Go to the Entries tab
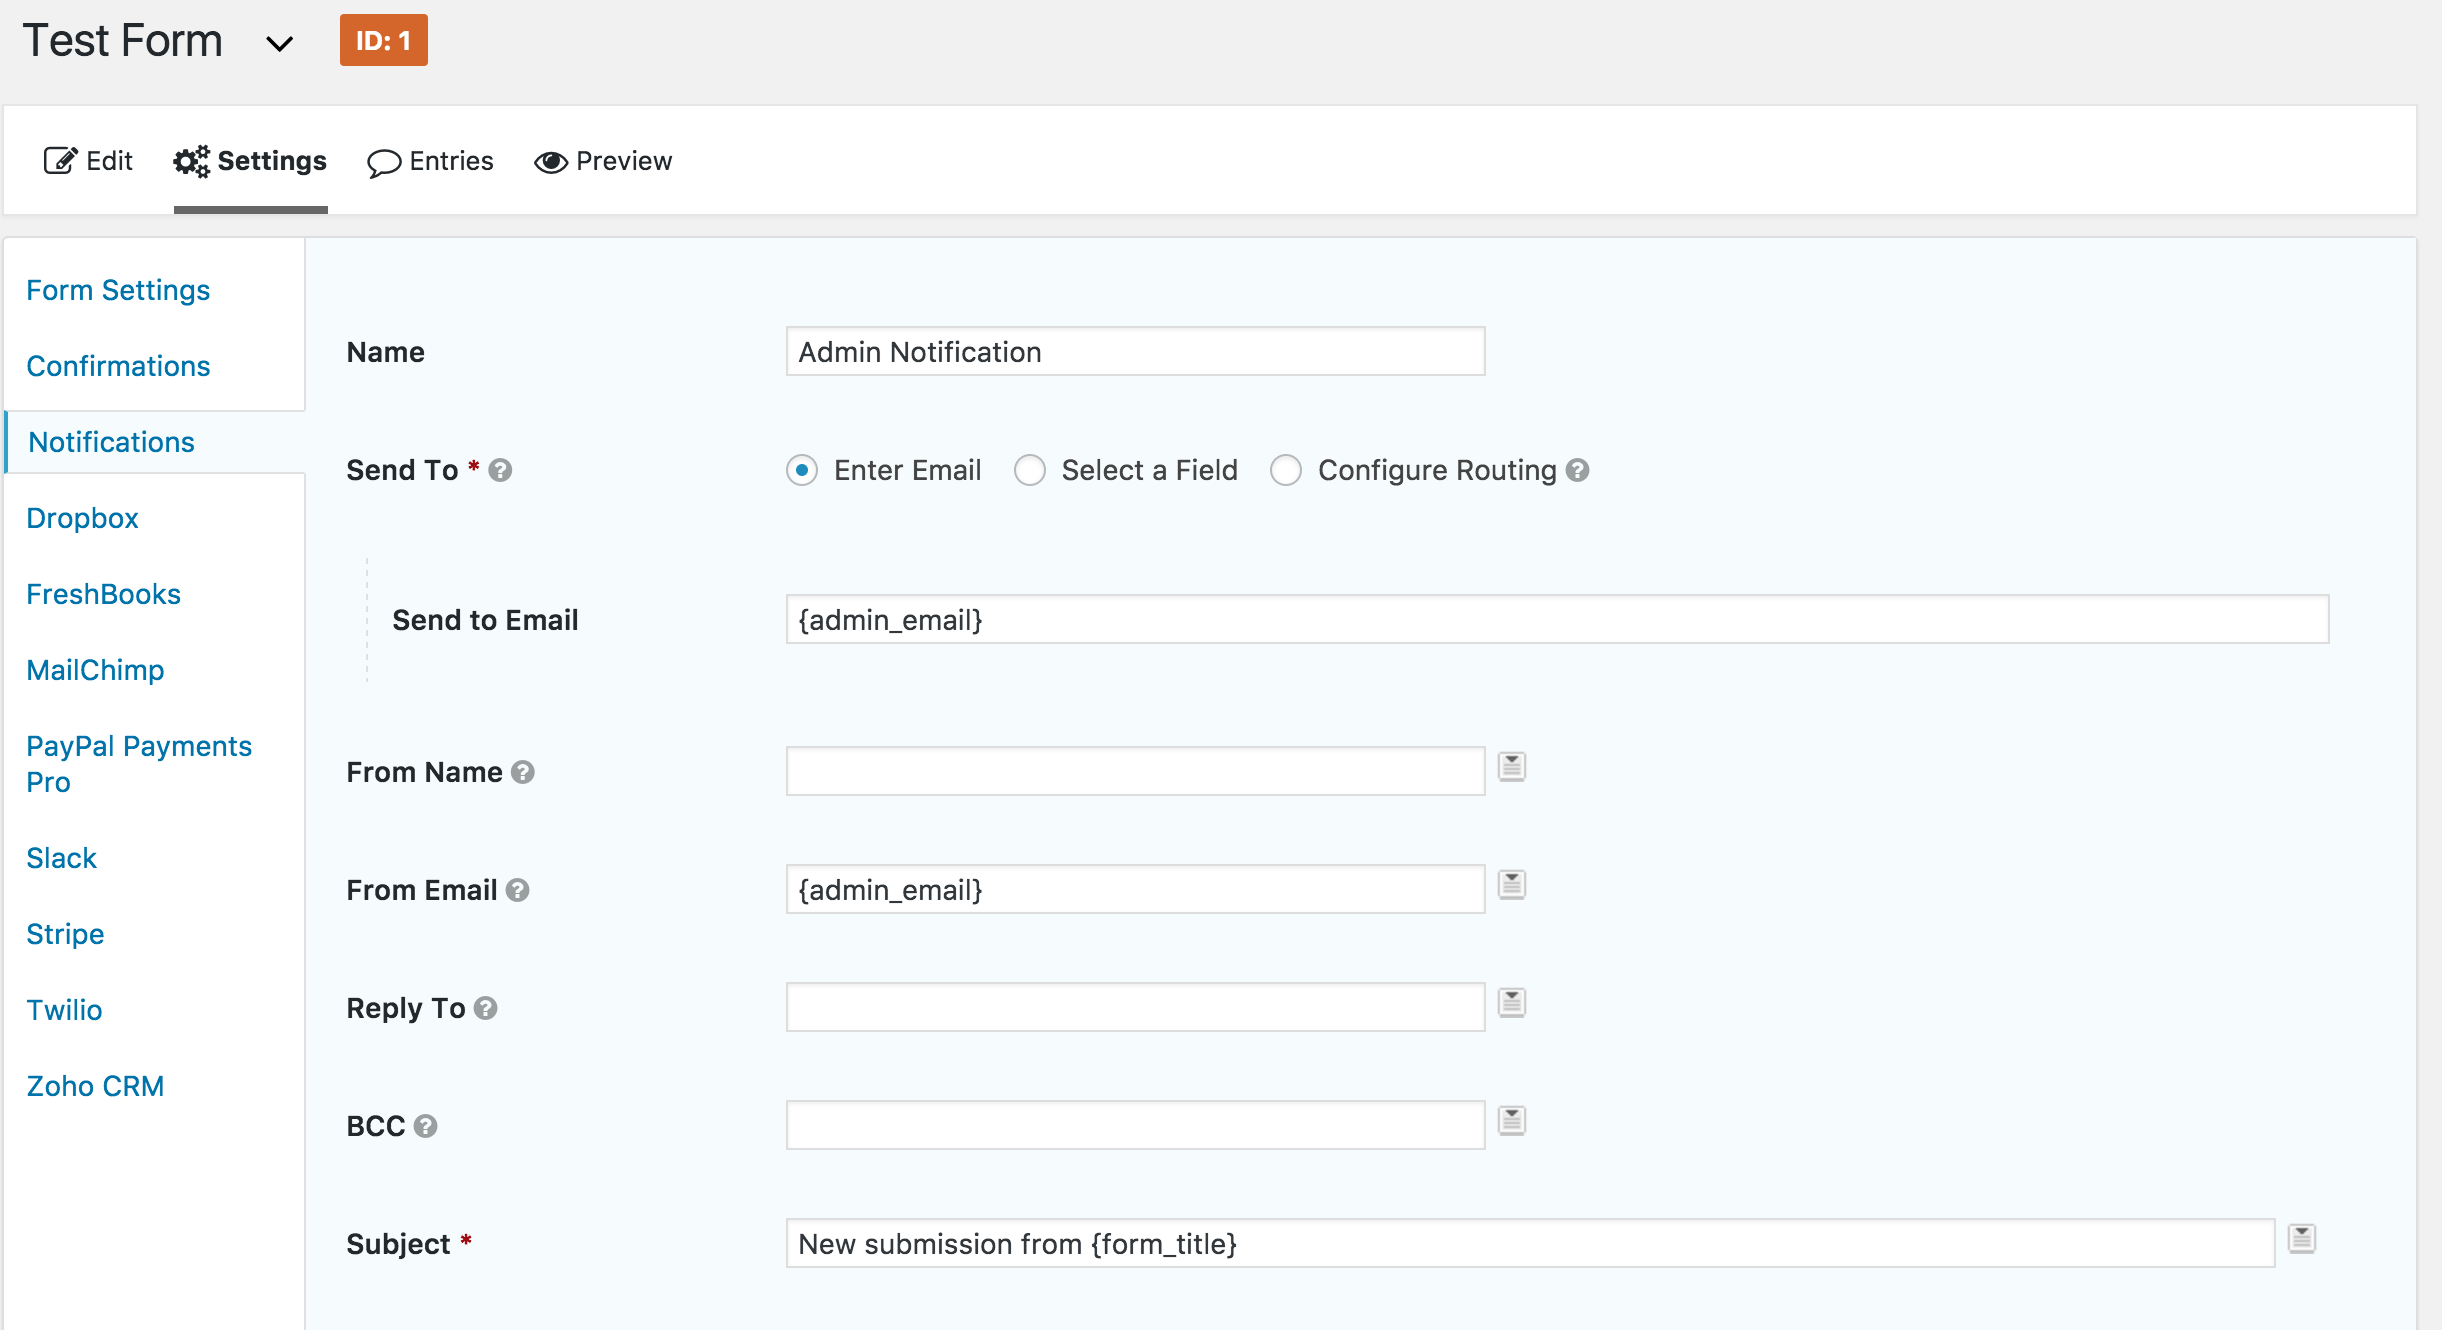The image size is (2442, 1330). tap(430, 161)
